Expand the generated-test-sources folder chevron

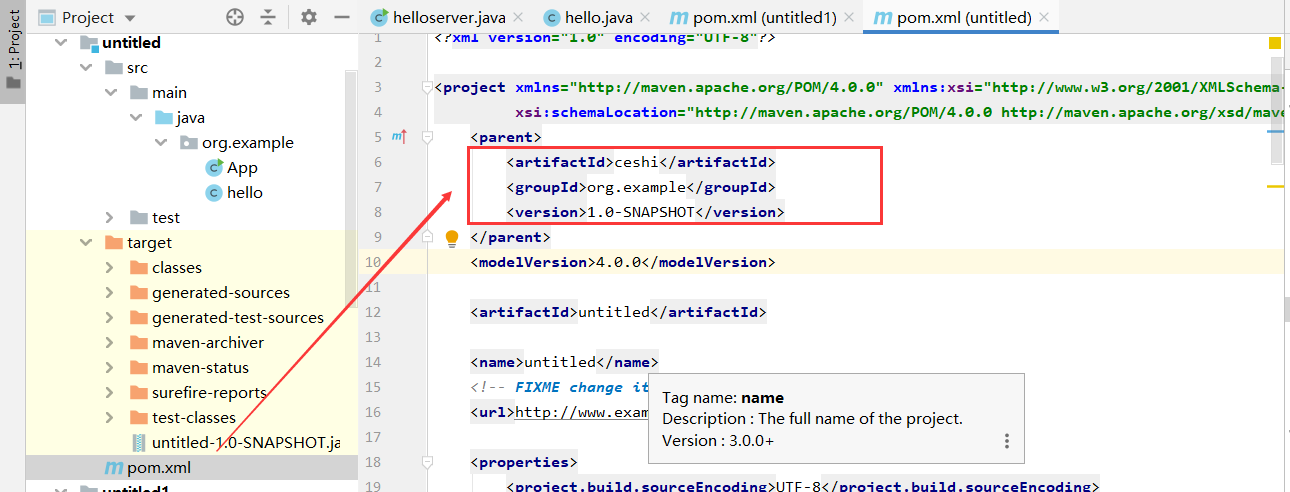[110, 318]
